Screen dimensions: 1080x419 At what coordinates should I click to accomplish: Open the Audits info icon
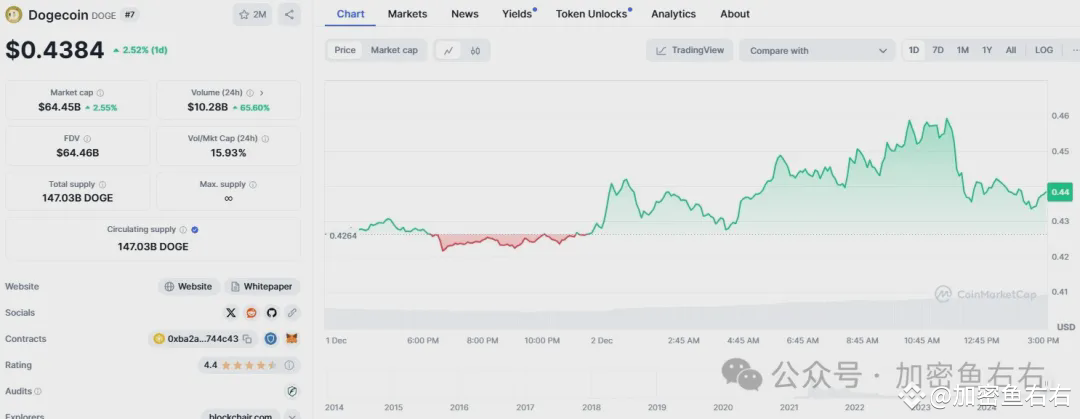38,391
